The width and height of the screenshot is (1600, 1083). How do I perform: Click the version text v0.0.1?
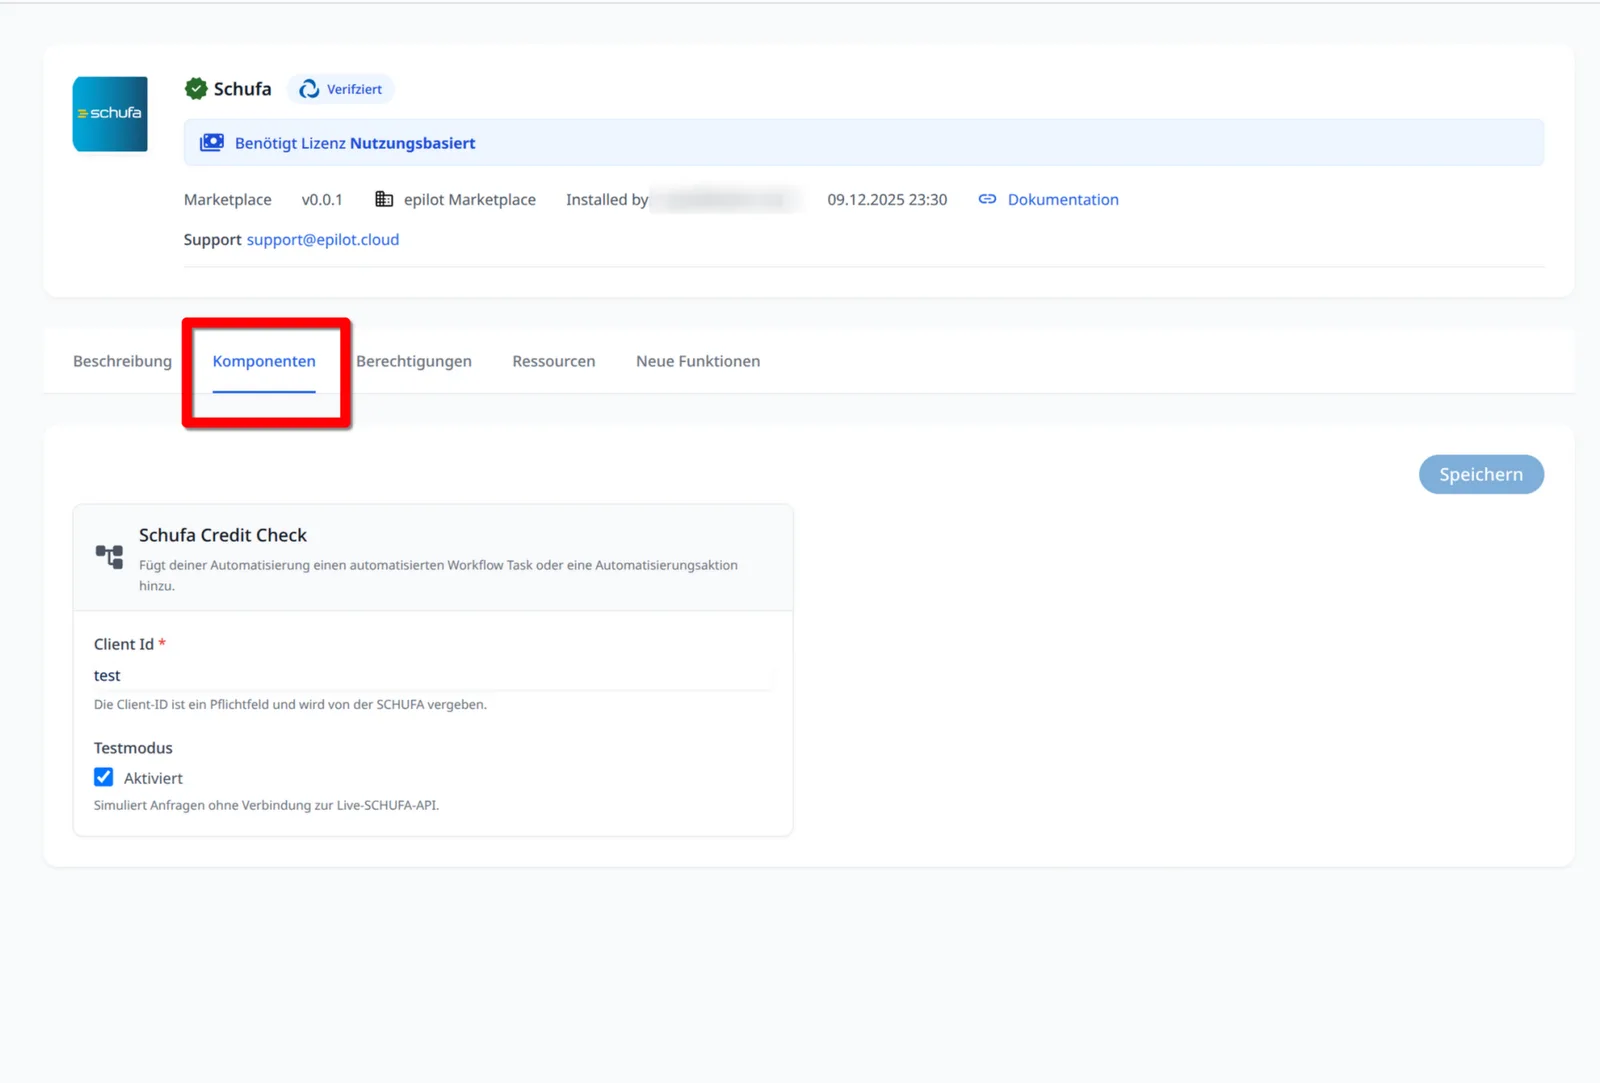[322, 199]
